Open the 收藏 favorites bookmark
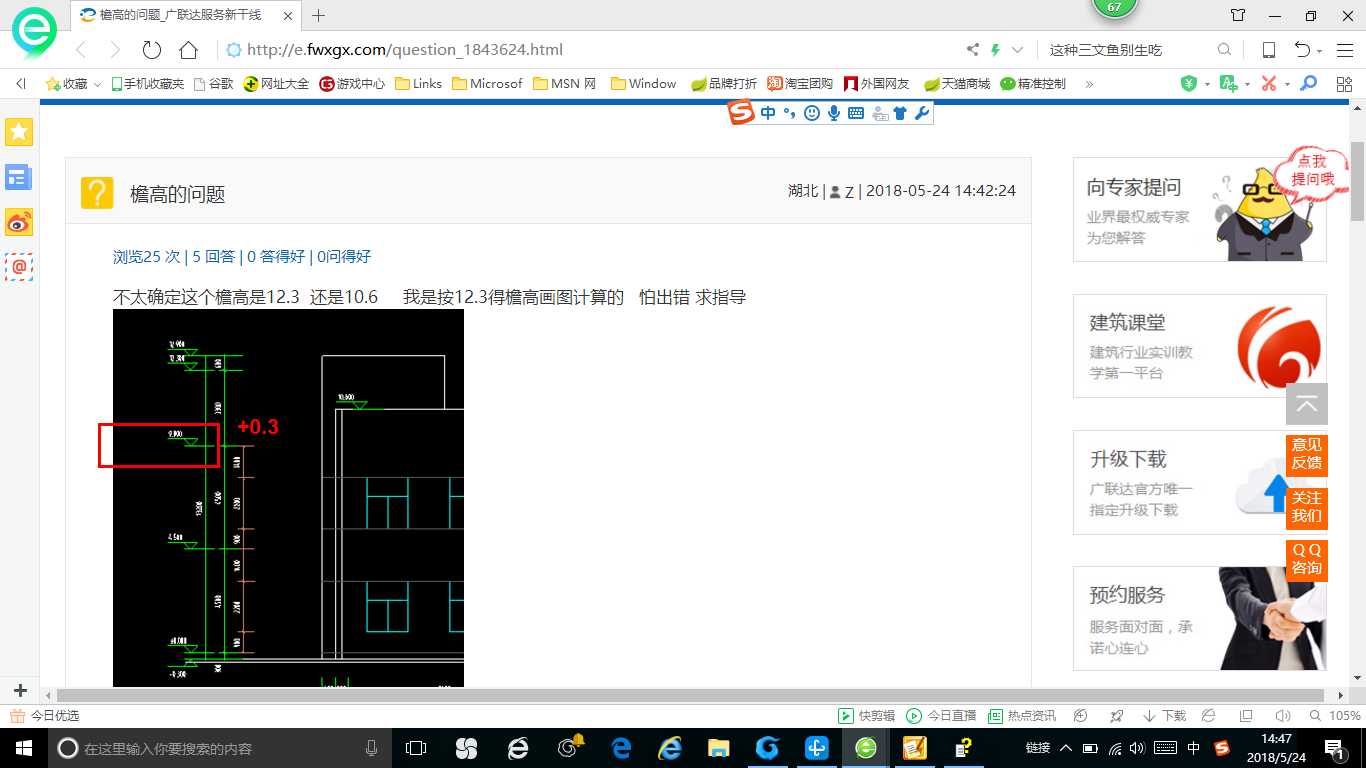The width and height of the screenshot is (1366, 768). coord(66,84)
